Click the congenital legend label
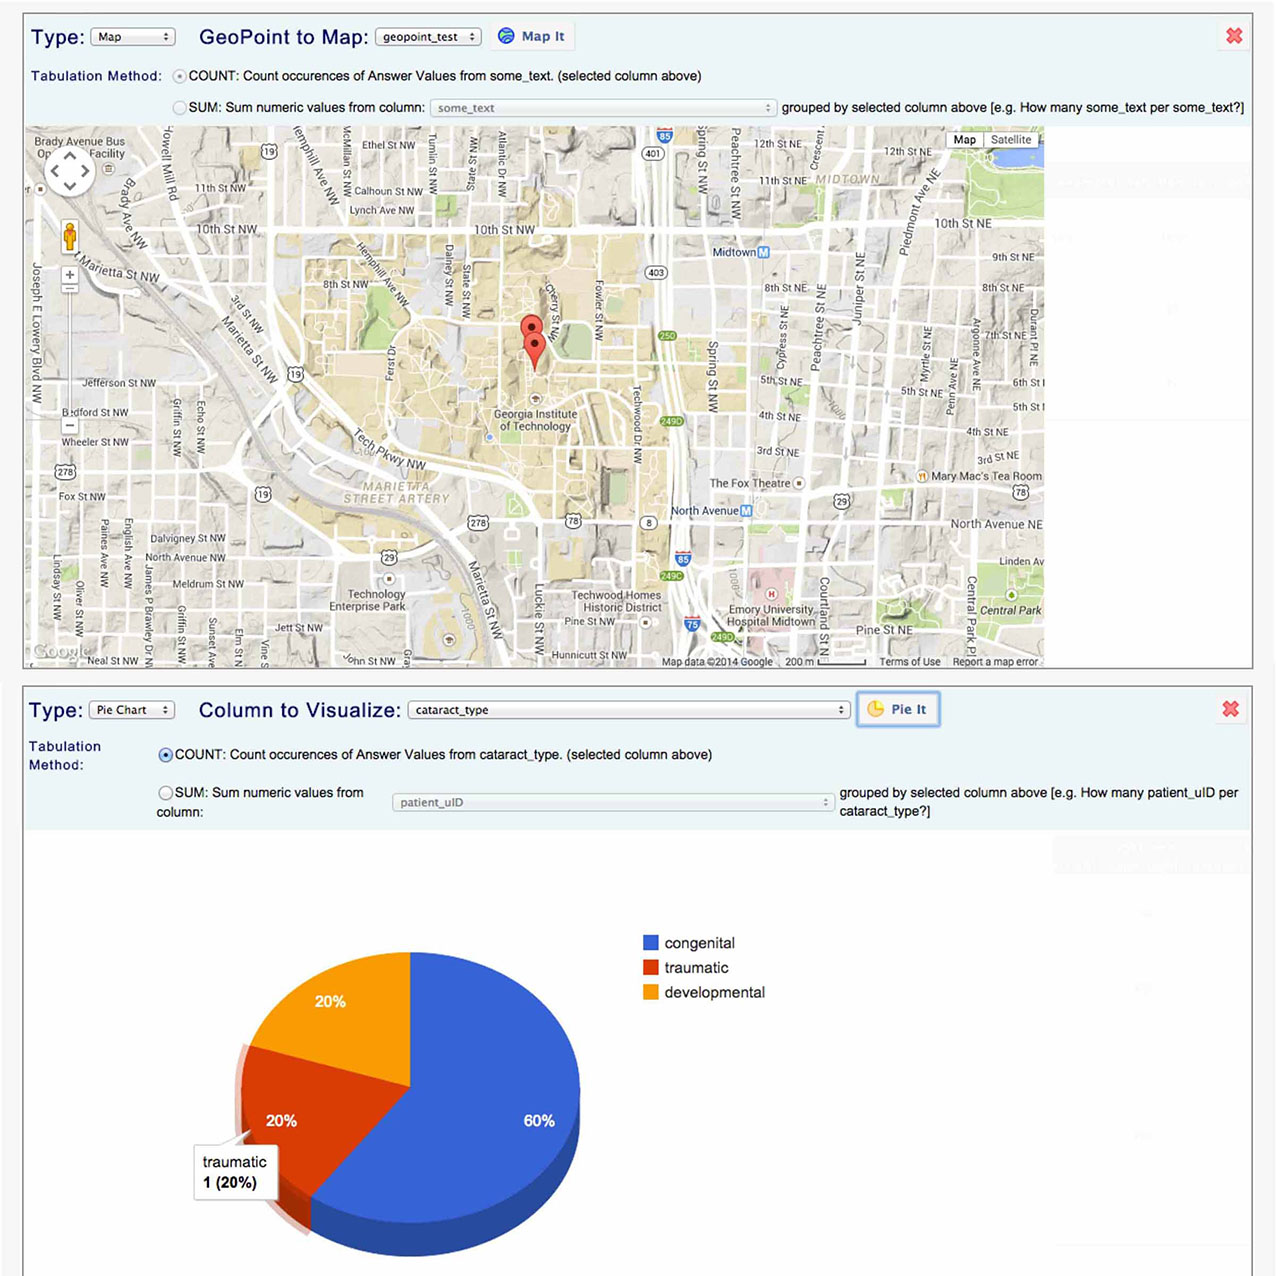 pos(699,943)
